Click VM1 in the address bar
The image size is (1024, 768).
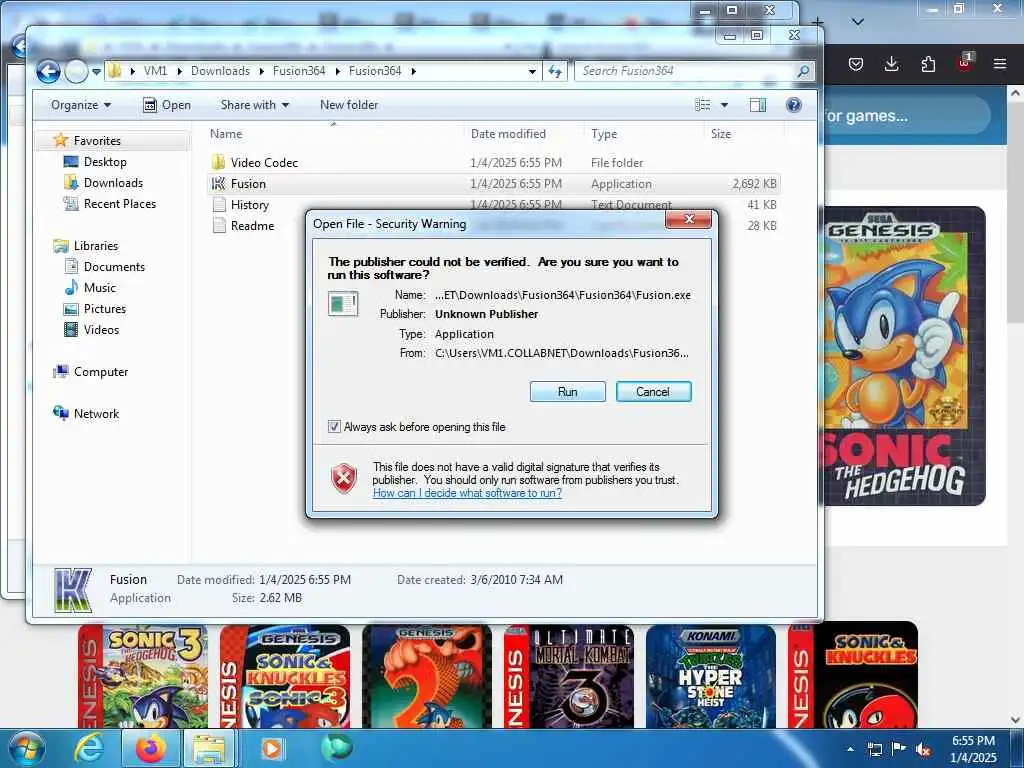click(x=155, y=71)
